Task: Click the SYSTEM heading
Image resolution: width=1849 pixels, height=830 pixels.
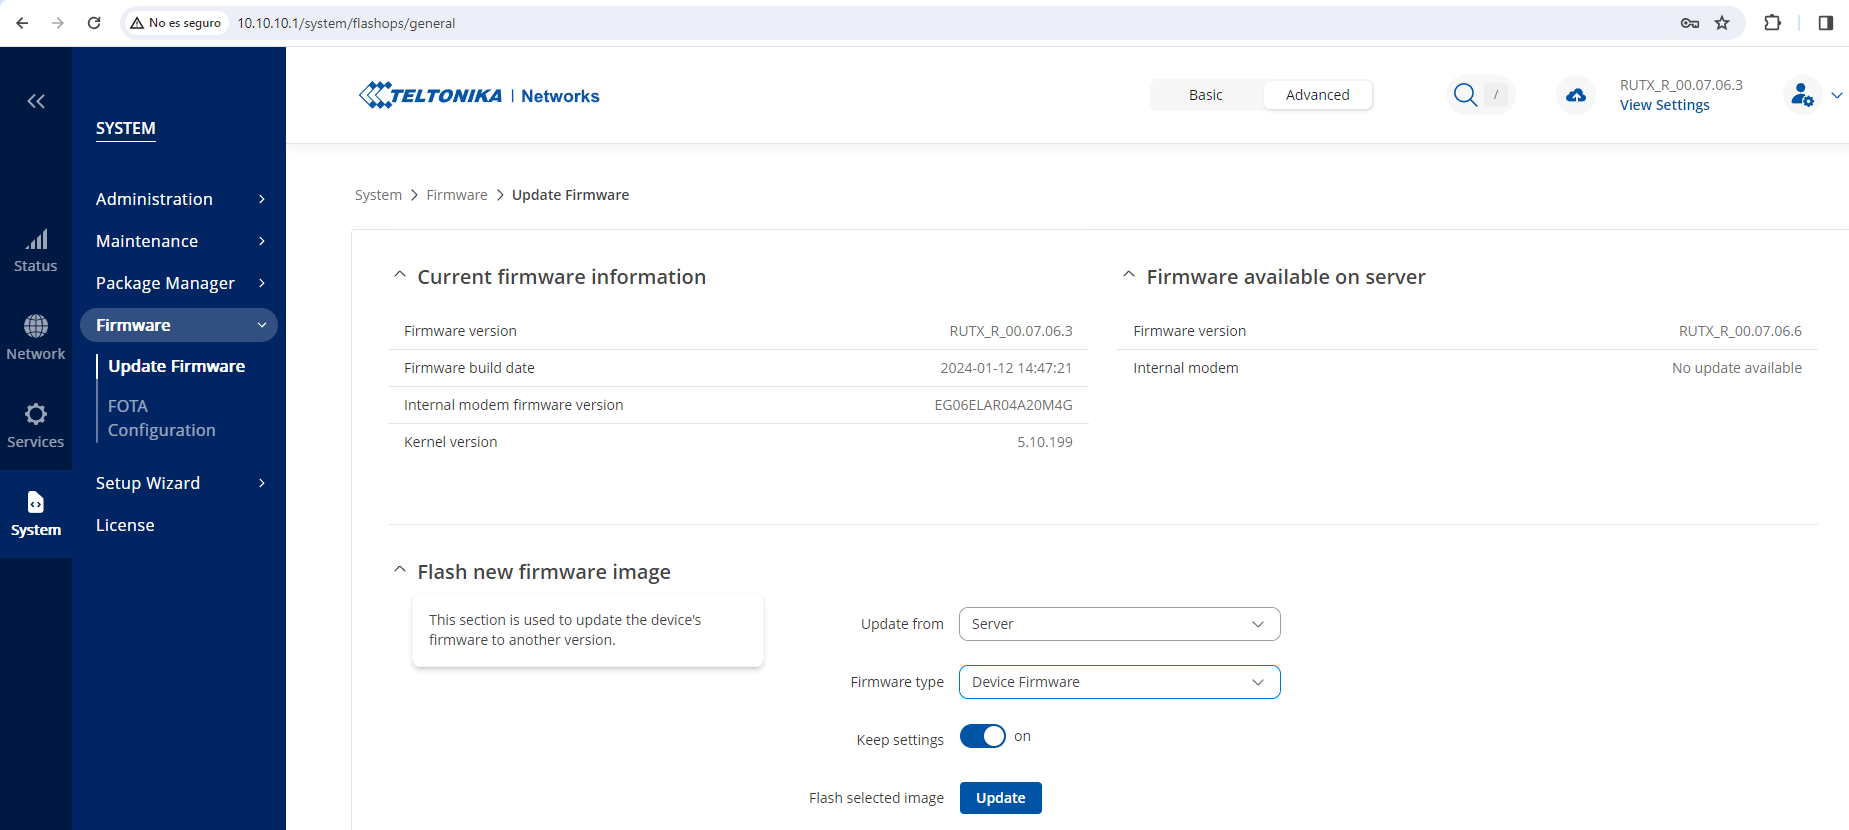Action: click(126, 128)
